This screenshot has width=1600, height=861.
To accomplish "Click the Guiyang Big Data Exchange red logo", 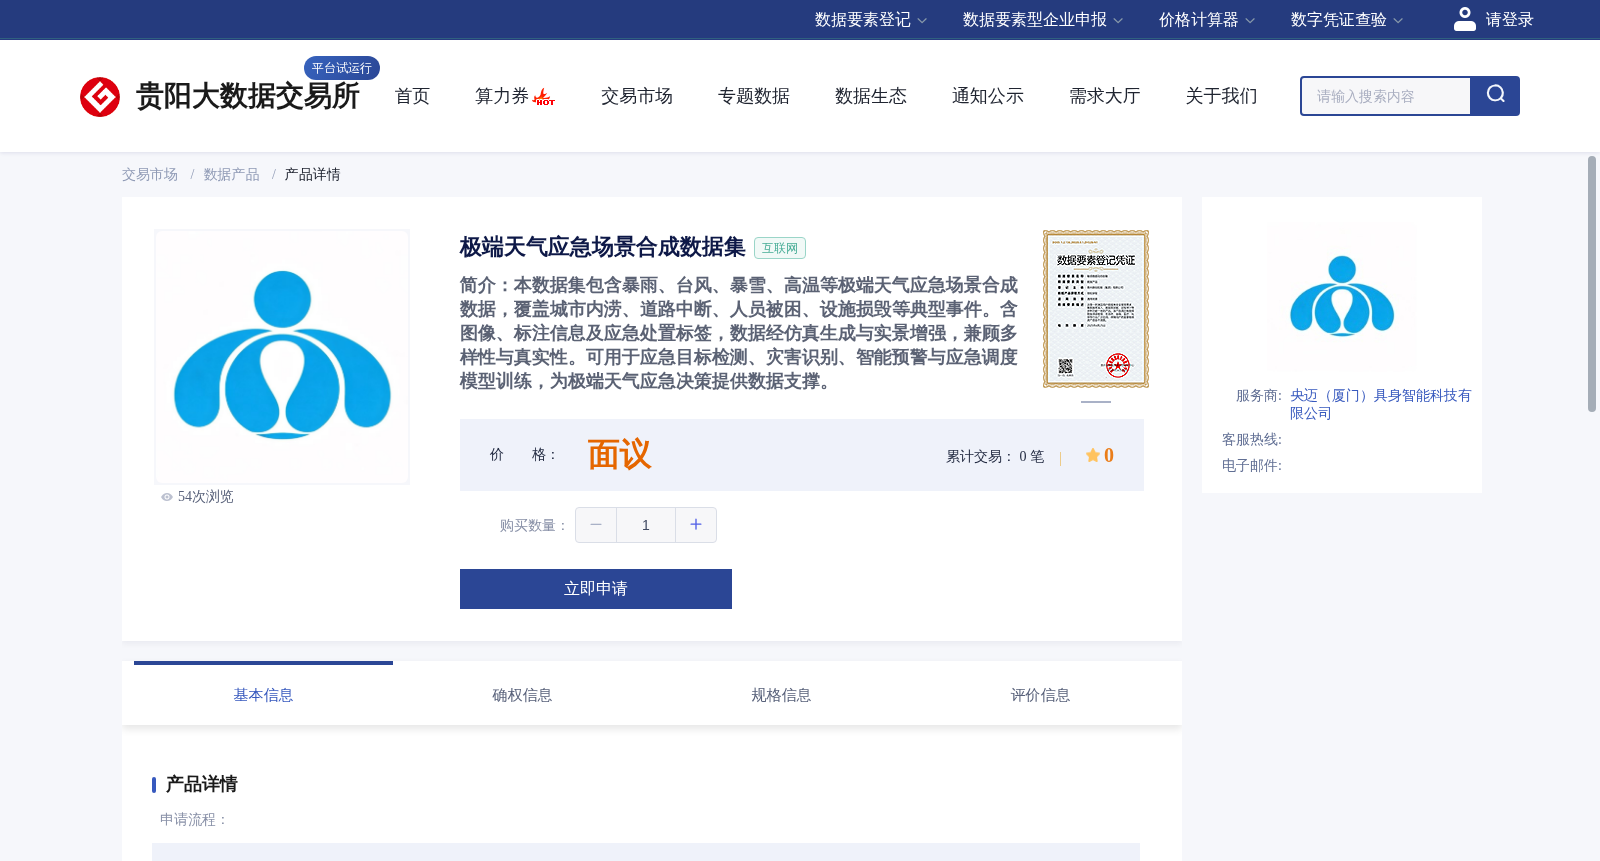I will 100,97.
